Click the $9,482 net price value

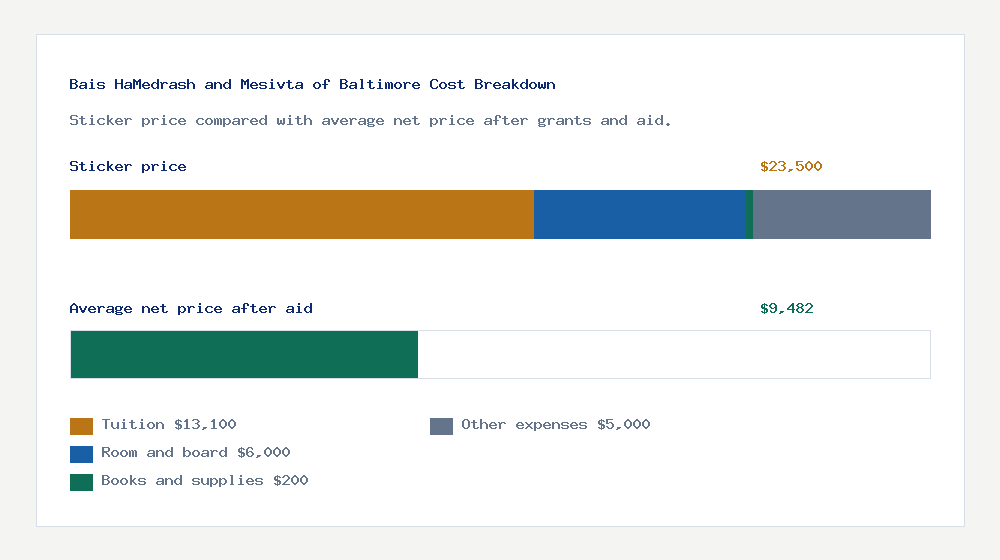point(786,309)
